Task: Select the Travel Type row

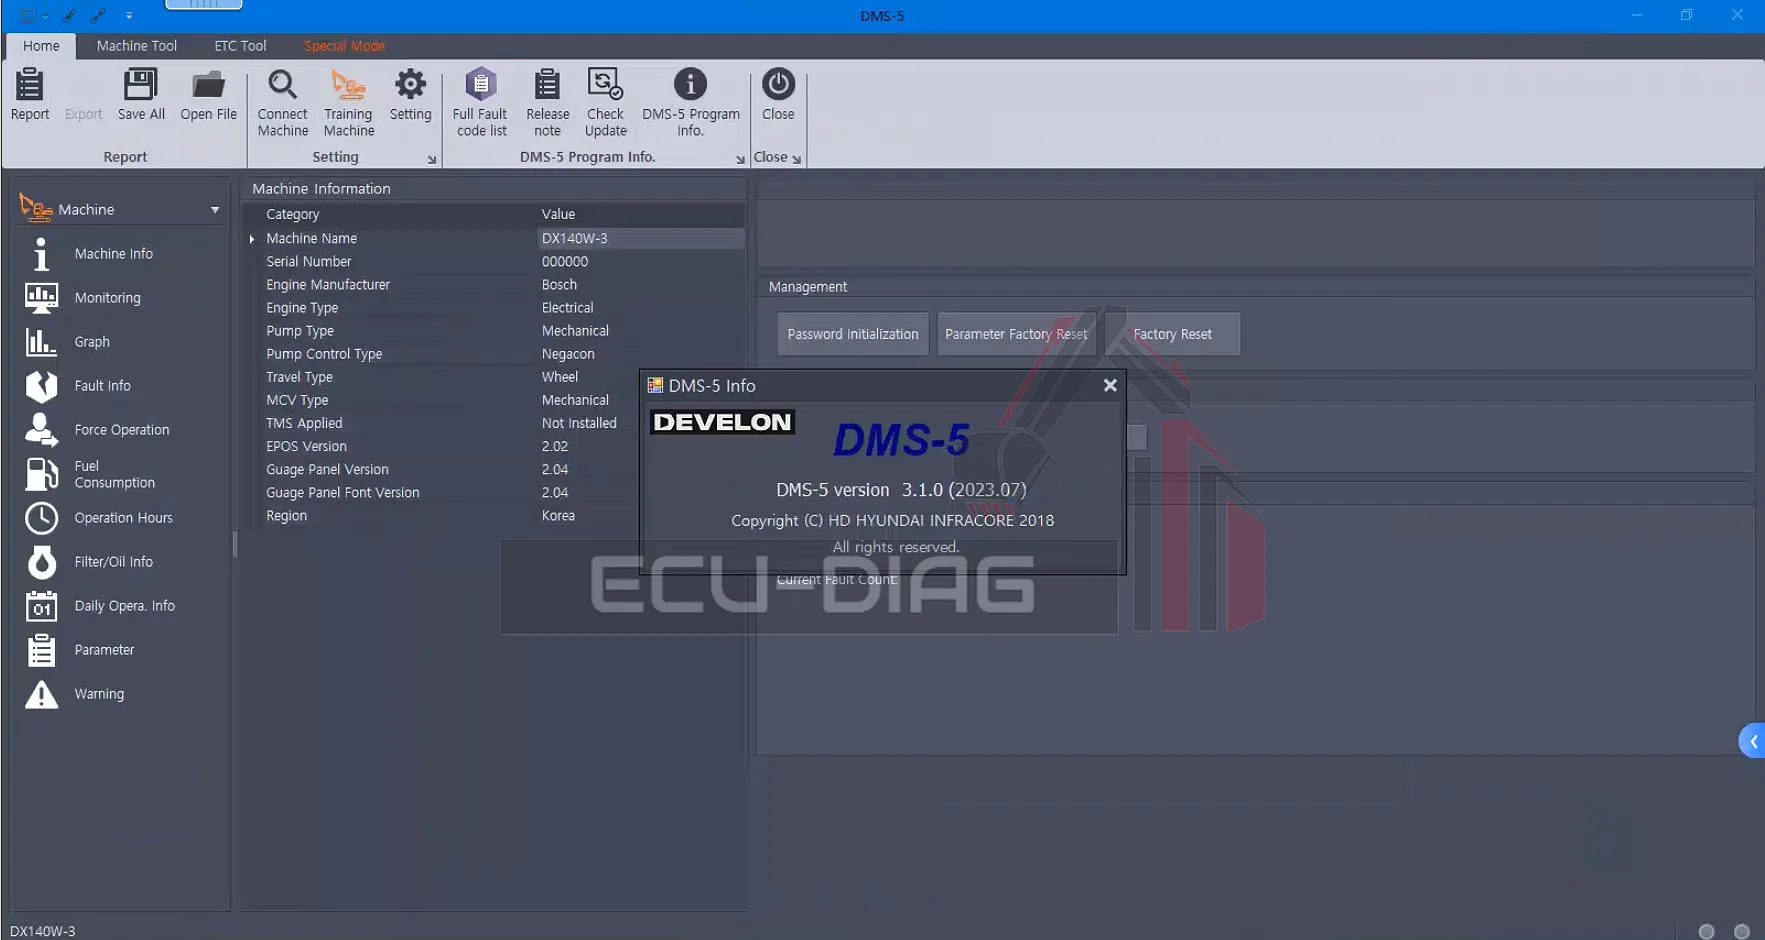Action: tap(496, 377)
